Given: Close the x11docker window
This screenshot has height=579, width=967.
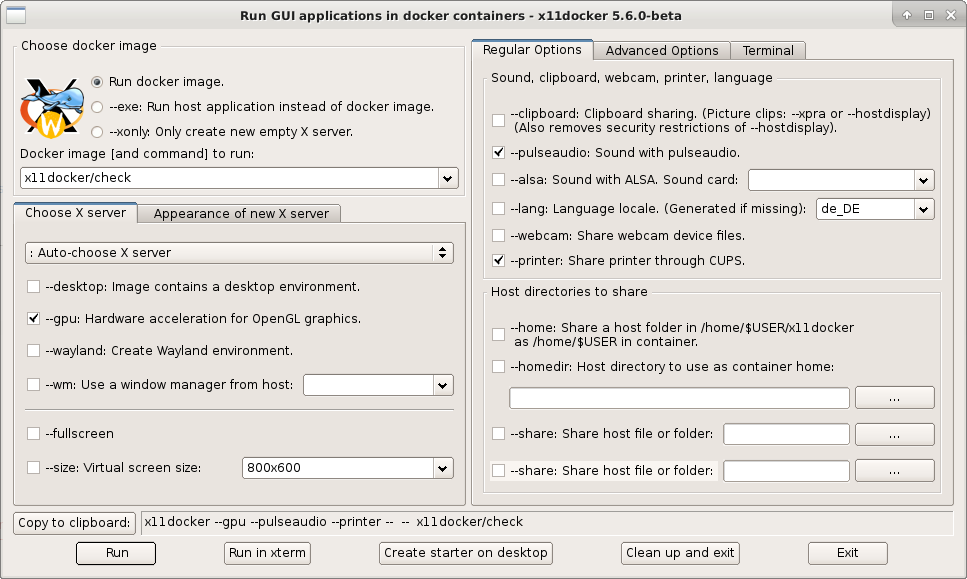Looking at the screenshot, I should tap(951, 15).
